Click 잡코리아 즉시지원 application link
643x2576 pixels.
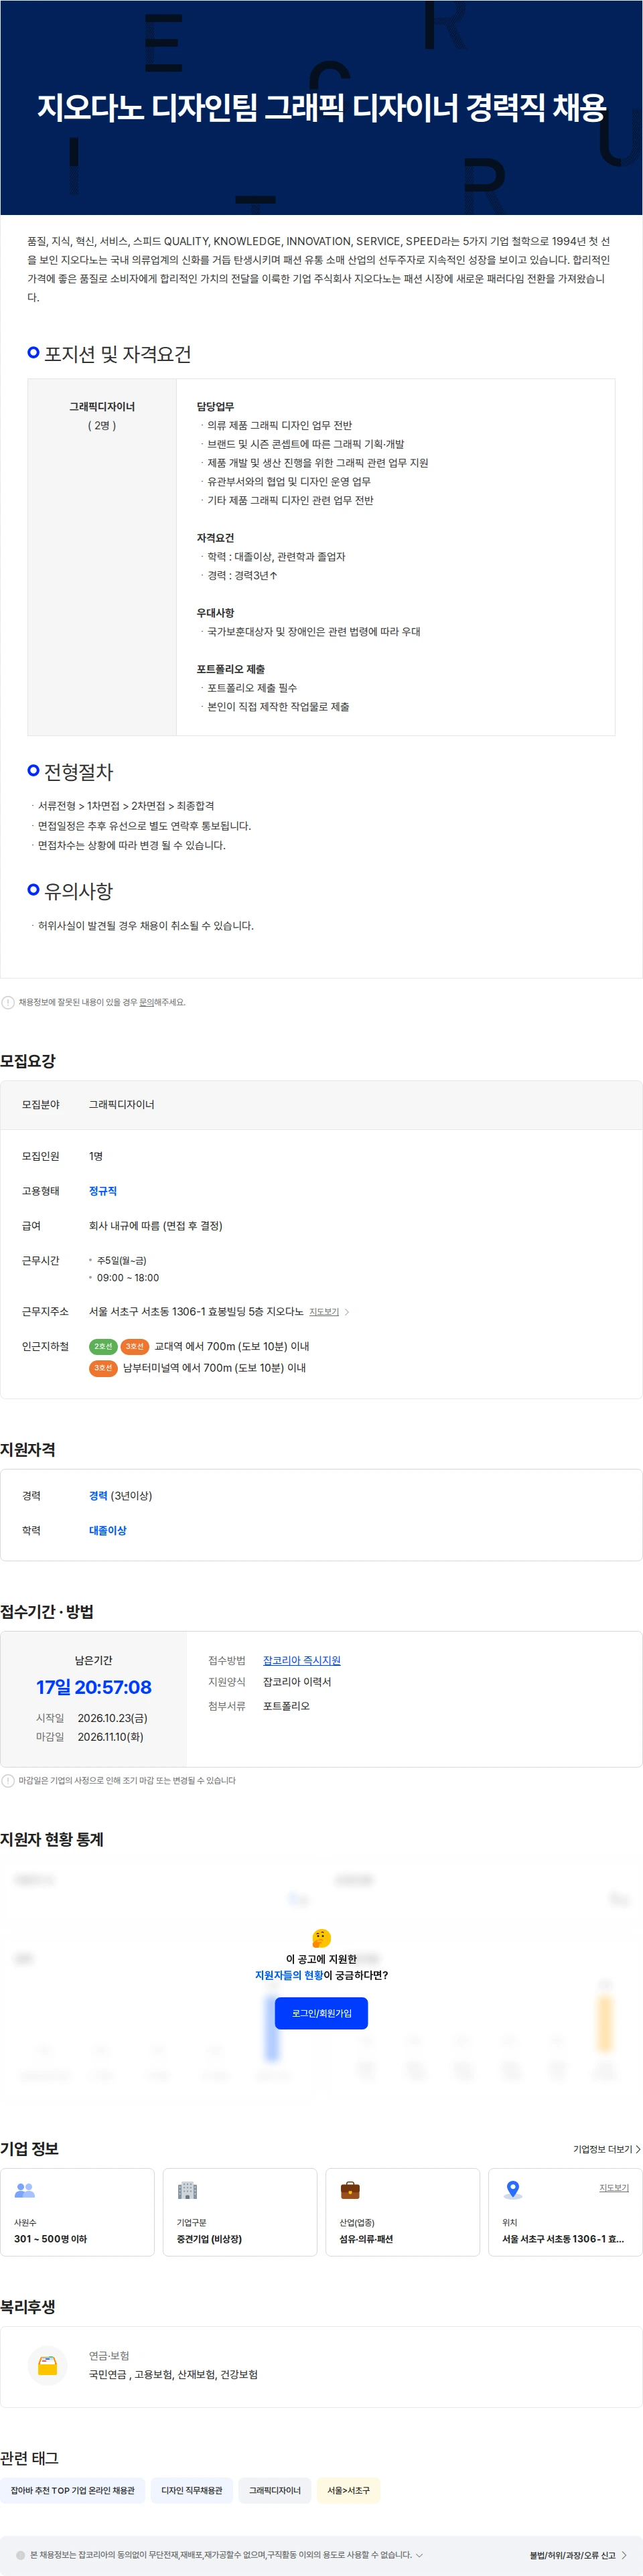coord(301,1660)
